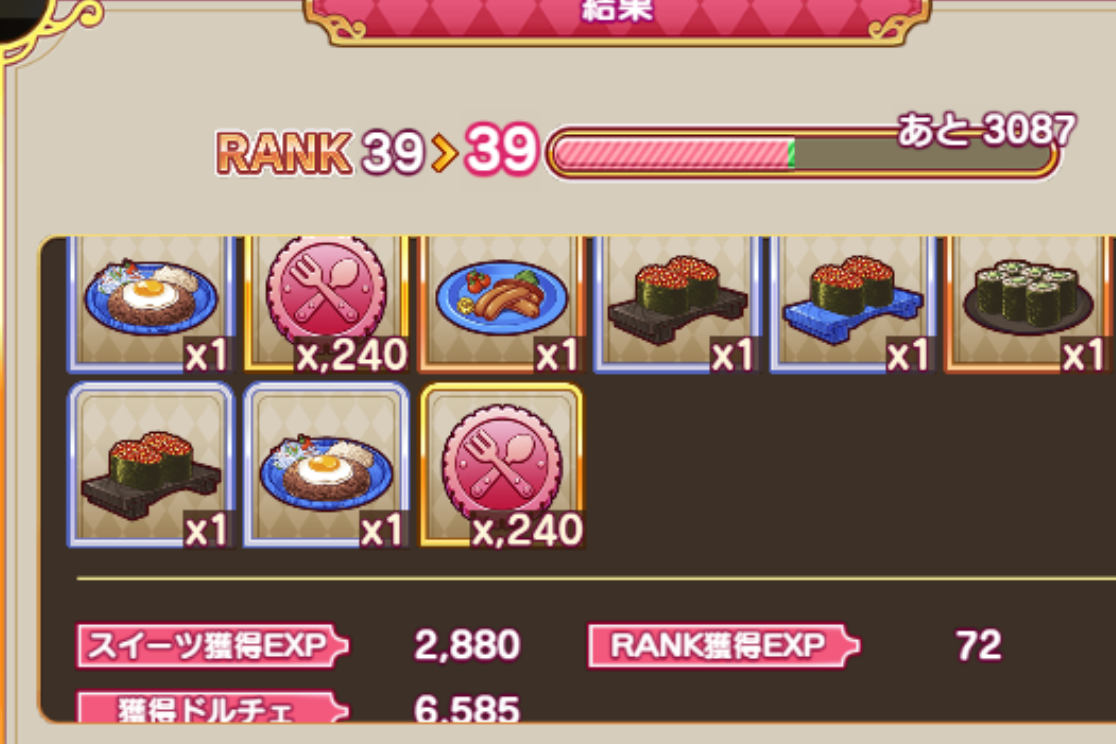Click the rank experience progress bar
Image resolution: width=1116 pixels, height=744 pixels.
tap(802, 153)
